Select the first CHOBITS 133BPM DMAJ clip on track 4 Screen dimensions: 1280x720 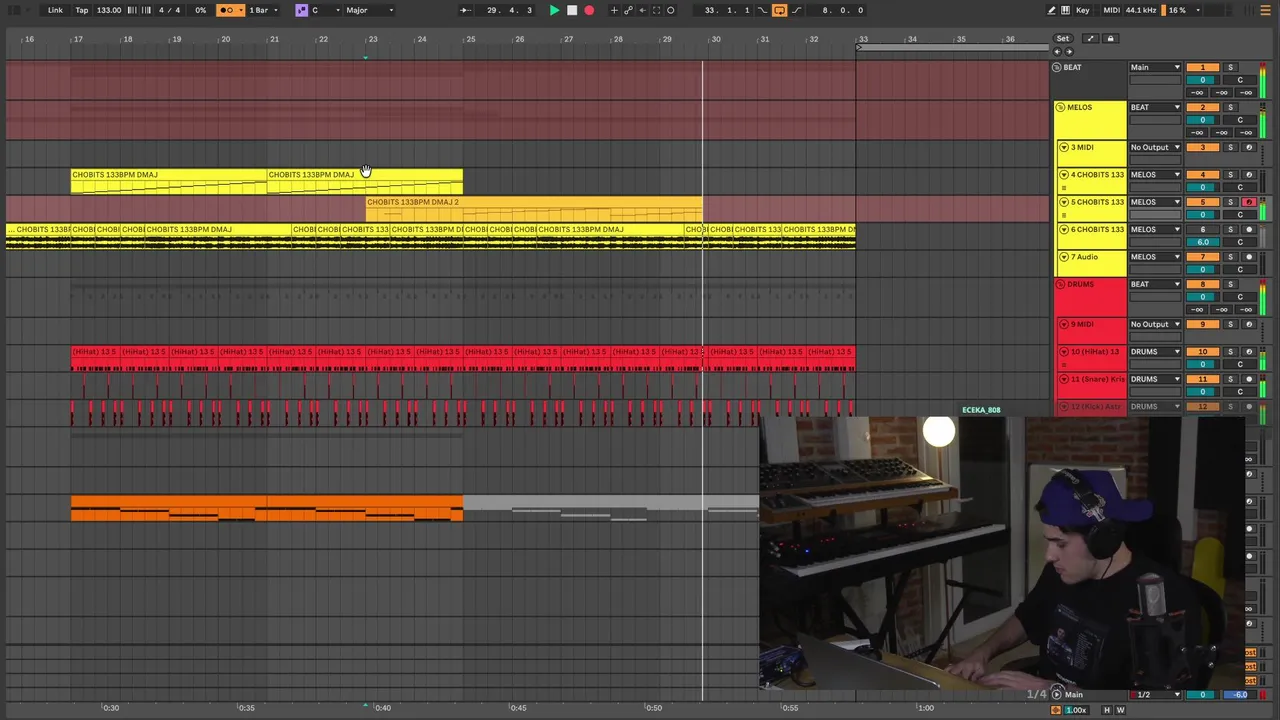coord(169,181)
